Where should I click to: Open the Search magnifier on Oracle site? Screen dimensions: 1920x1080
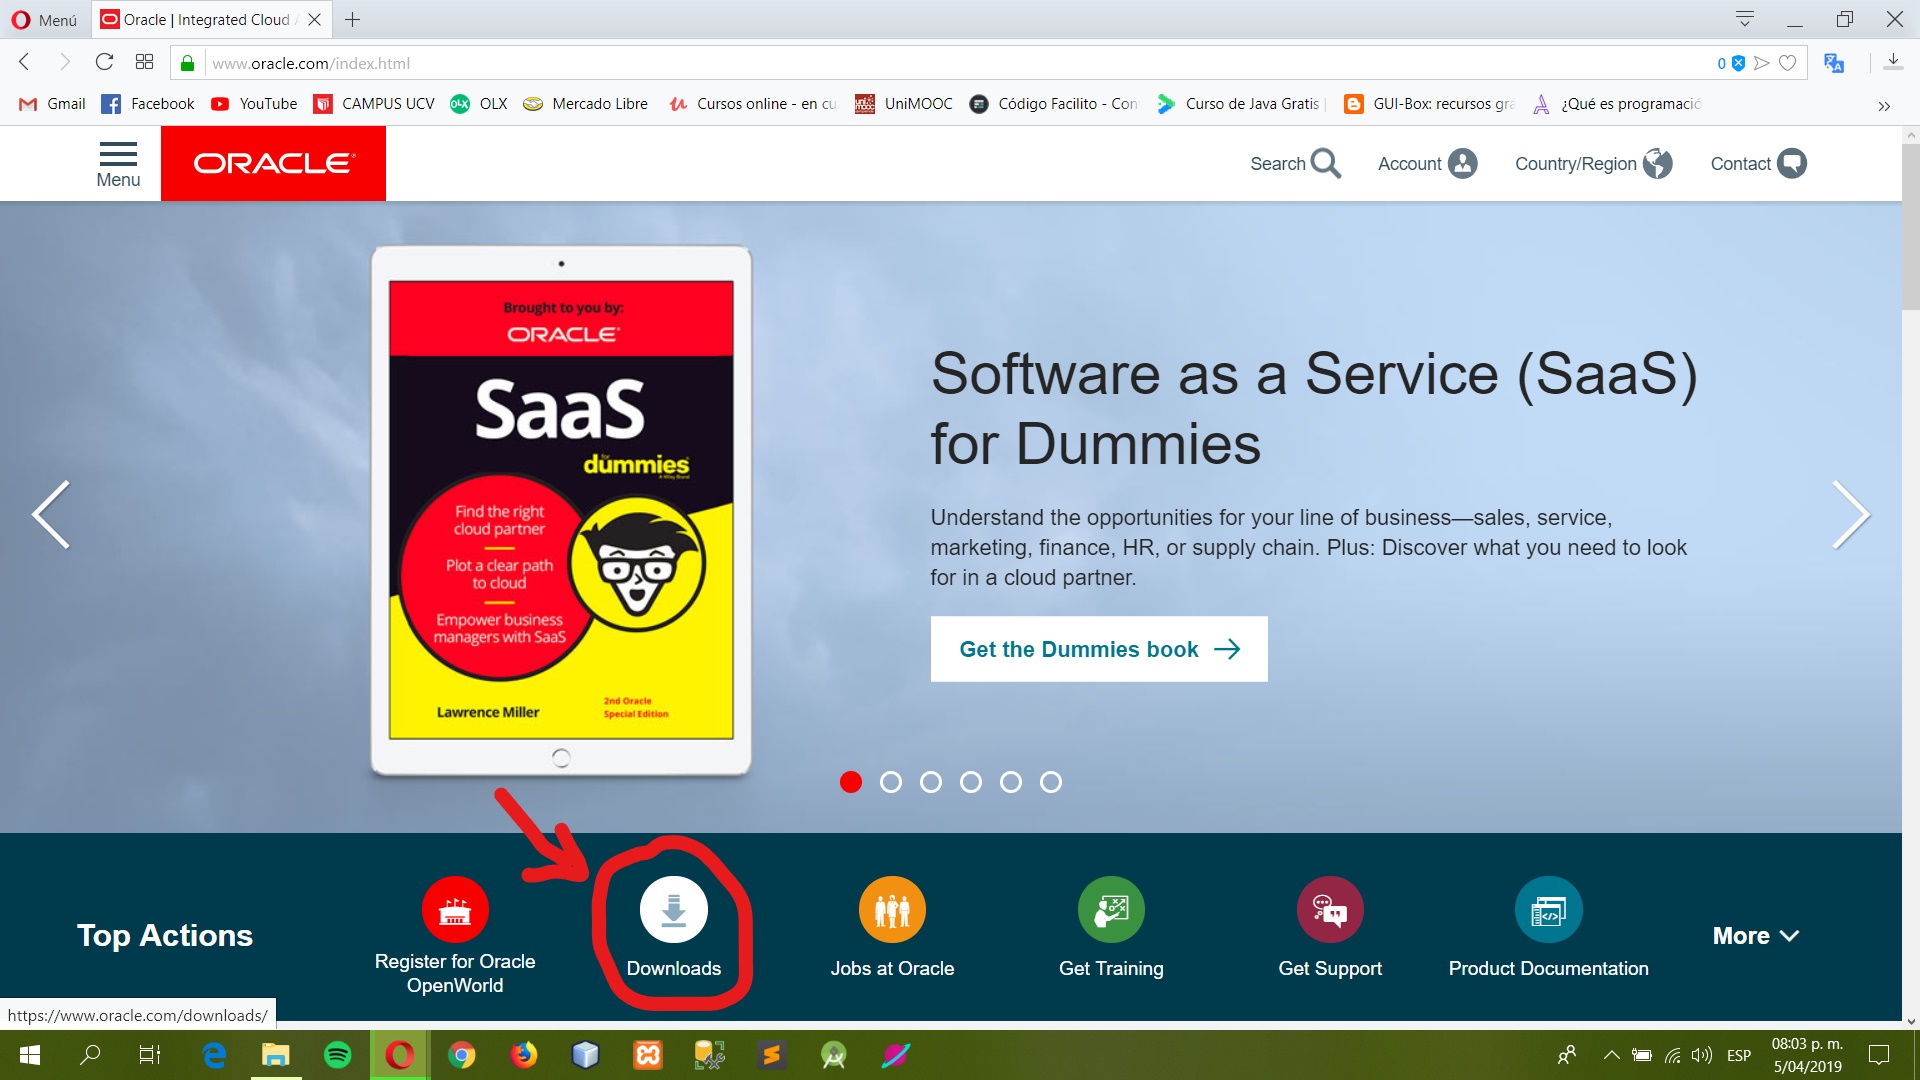tap(1326, 163)
